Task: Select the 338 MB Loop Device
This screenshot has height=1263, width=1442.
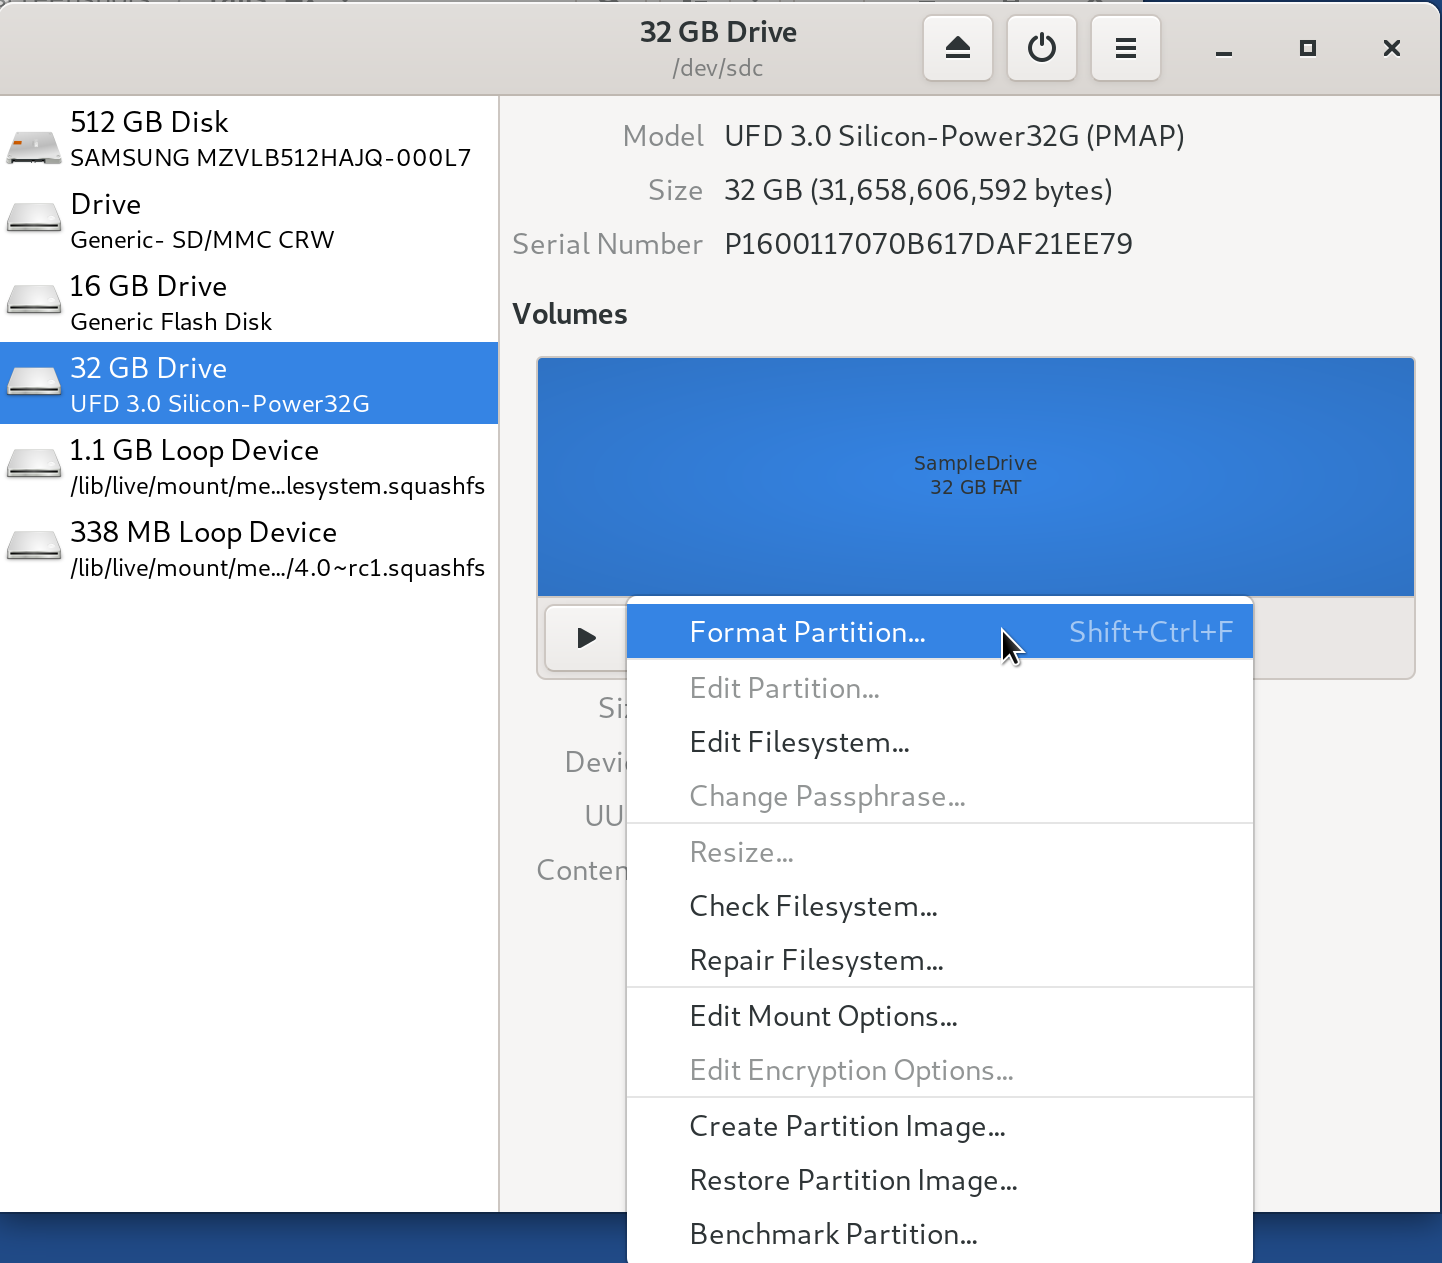Action: tap(249, 549)
